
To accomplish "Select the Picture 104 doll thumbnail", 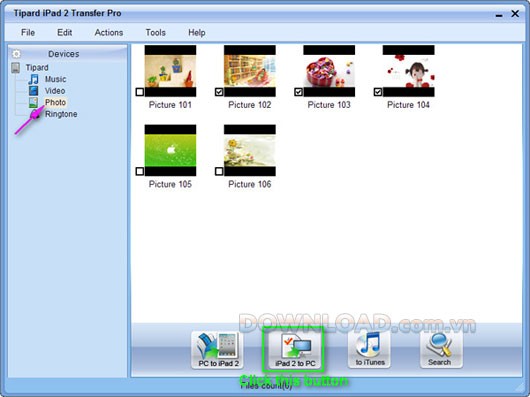I will [409, 71].
